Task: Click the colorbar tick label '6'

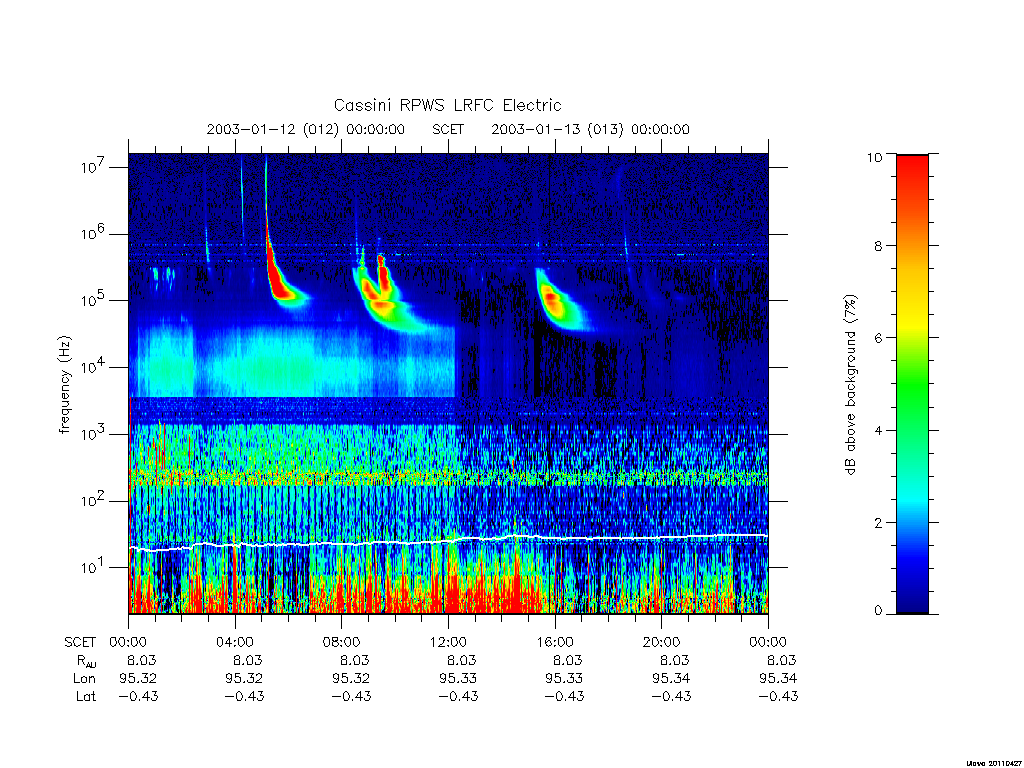Action: pos(878,338)
